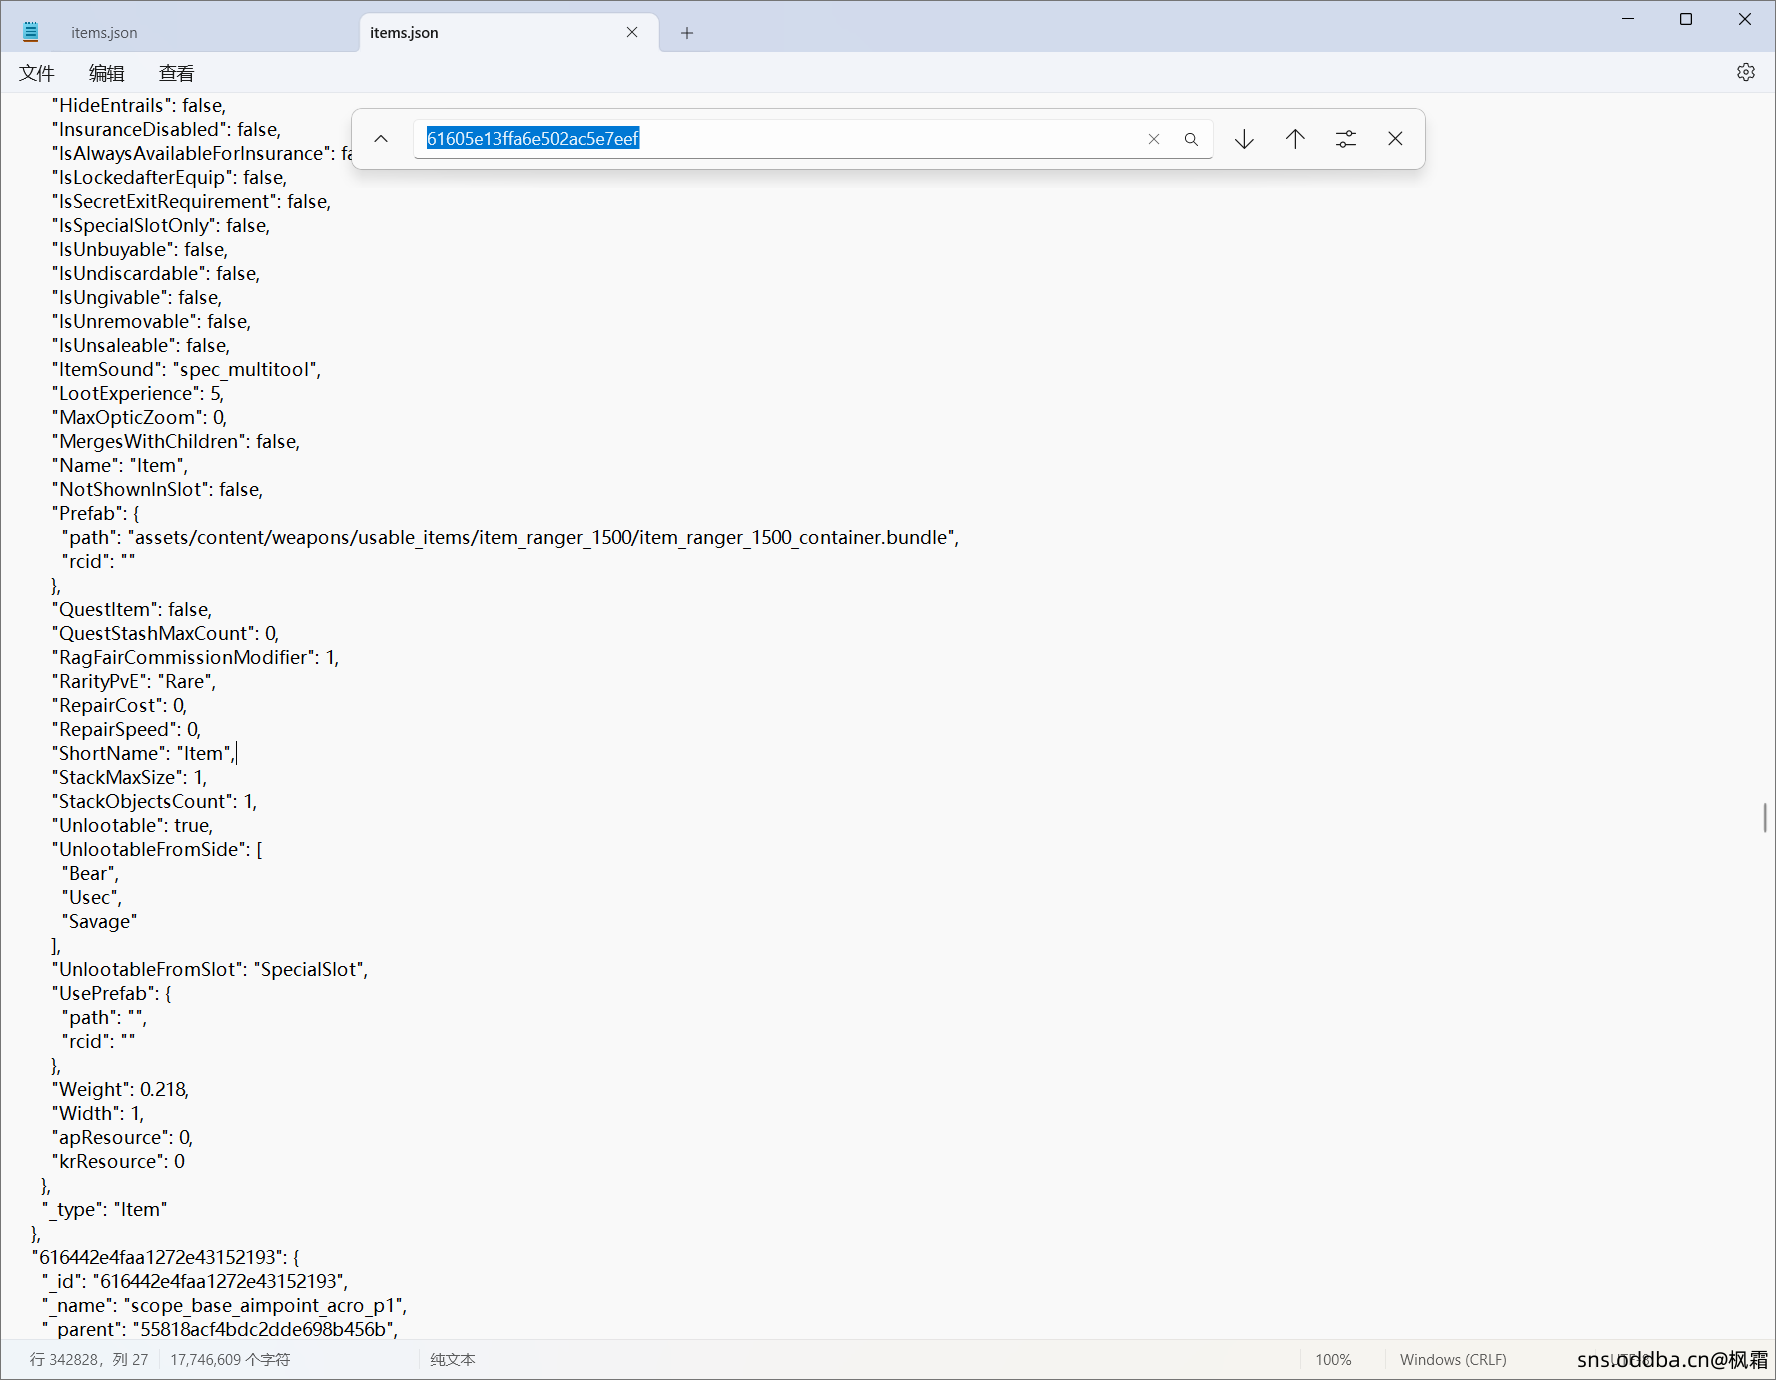Click the 100% zoom level in status bar

1333,1360
